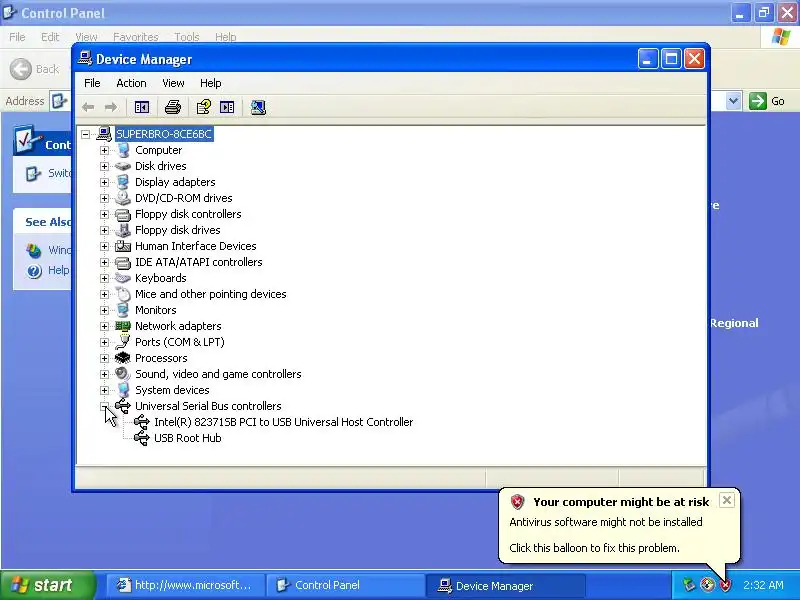Click the Ports (COM & LPT) icon

pyautogui.click(x=123, y=342)
